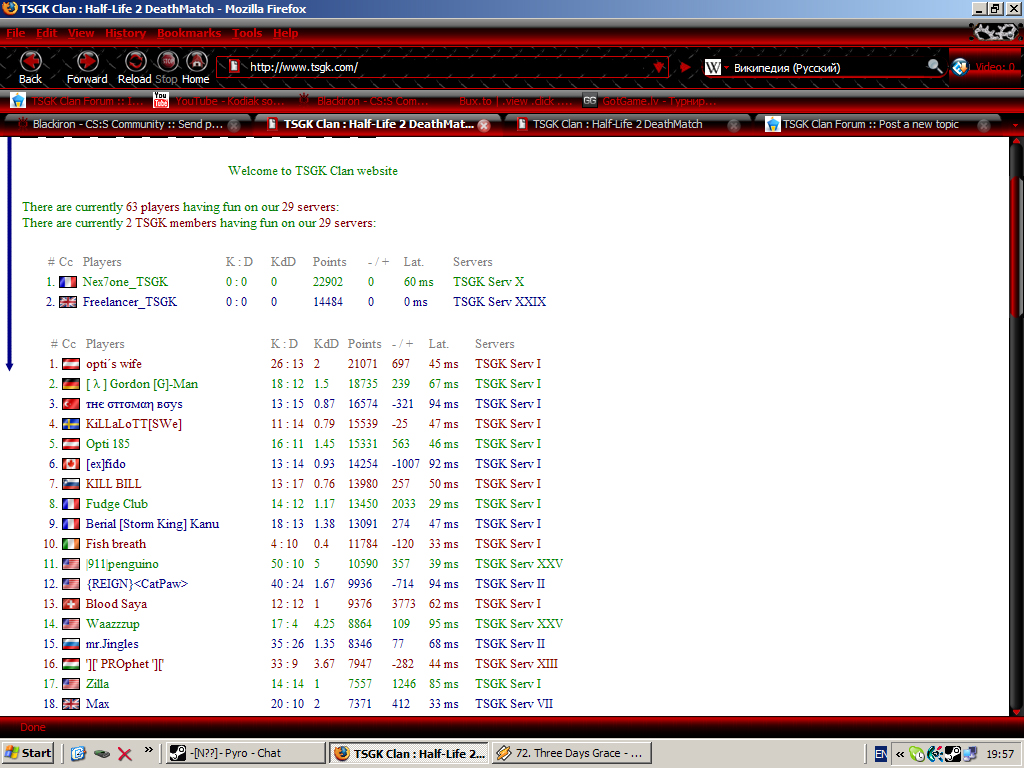Click the TSGK Serv XXIX server link
Viewport: 1024px width, 768px height.
click(499, 302)
